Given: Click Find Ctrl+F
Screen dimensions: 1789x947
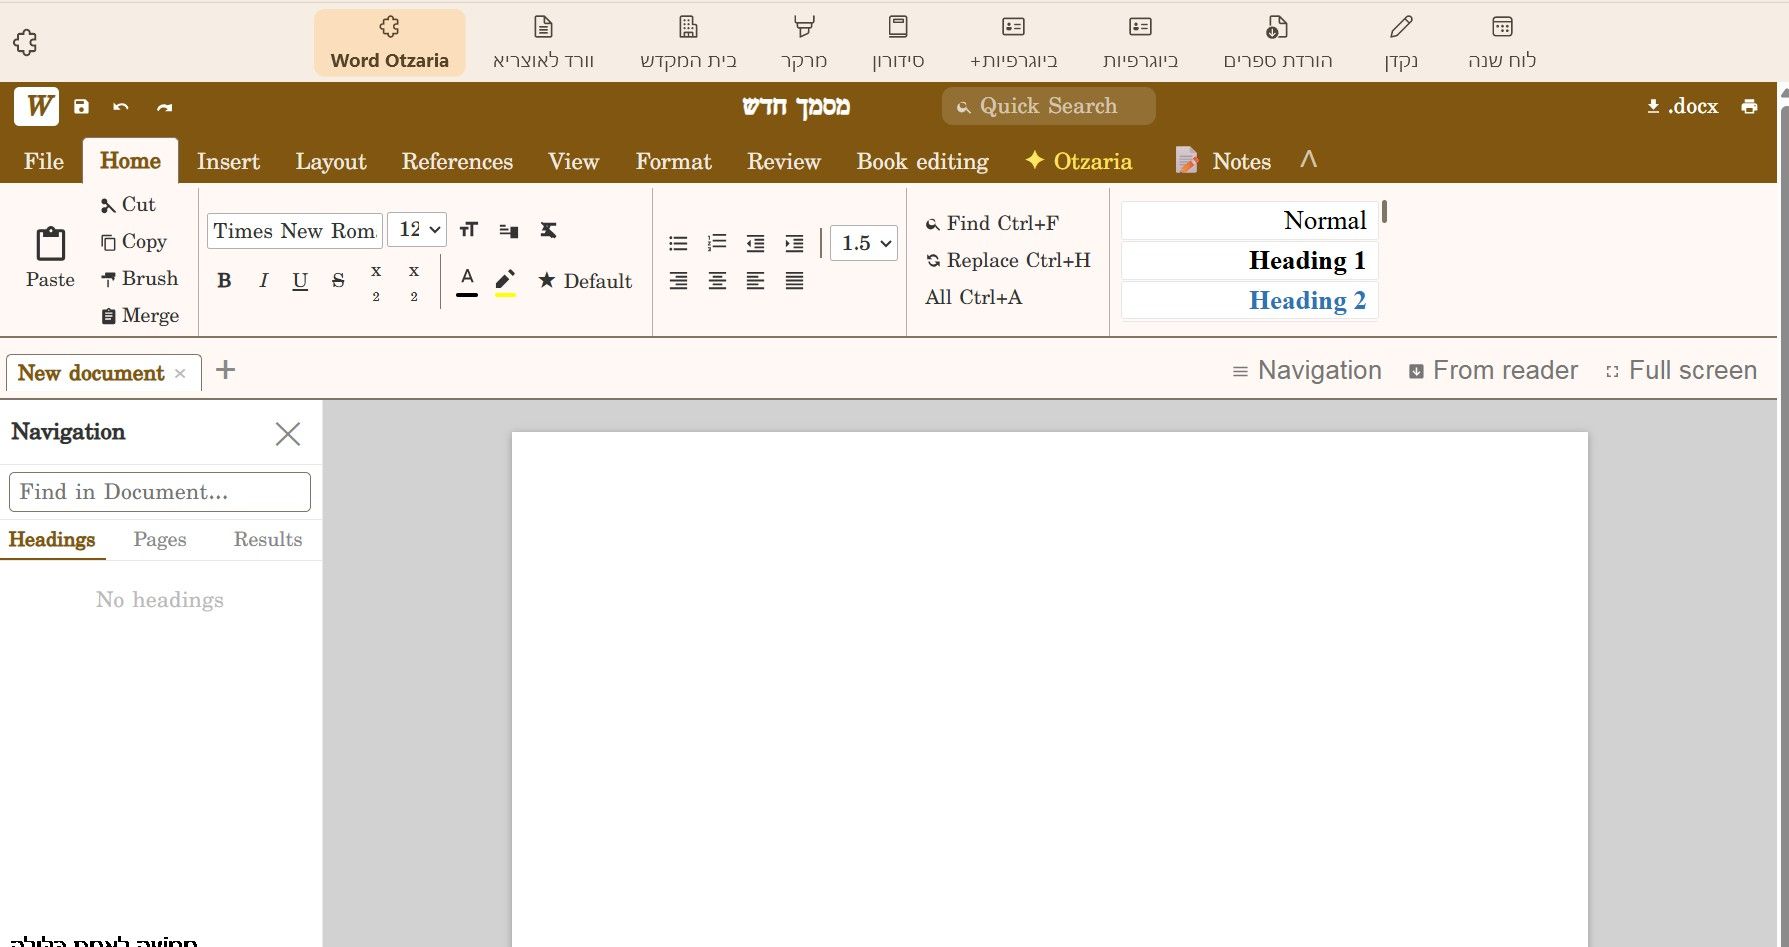Looking at the screenshot, I should pyautogui.click(x=991, y=223).
